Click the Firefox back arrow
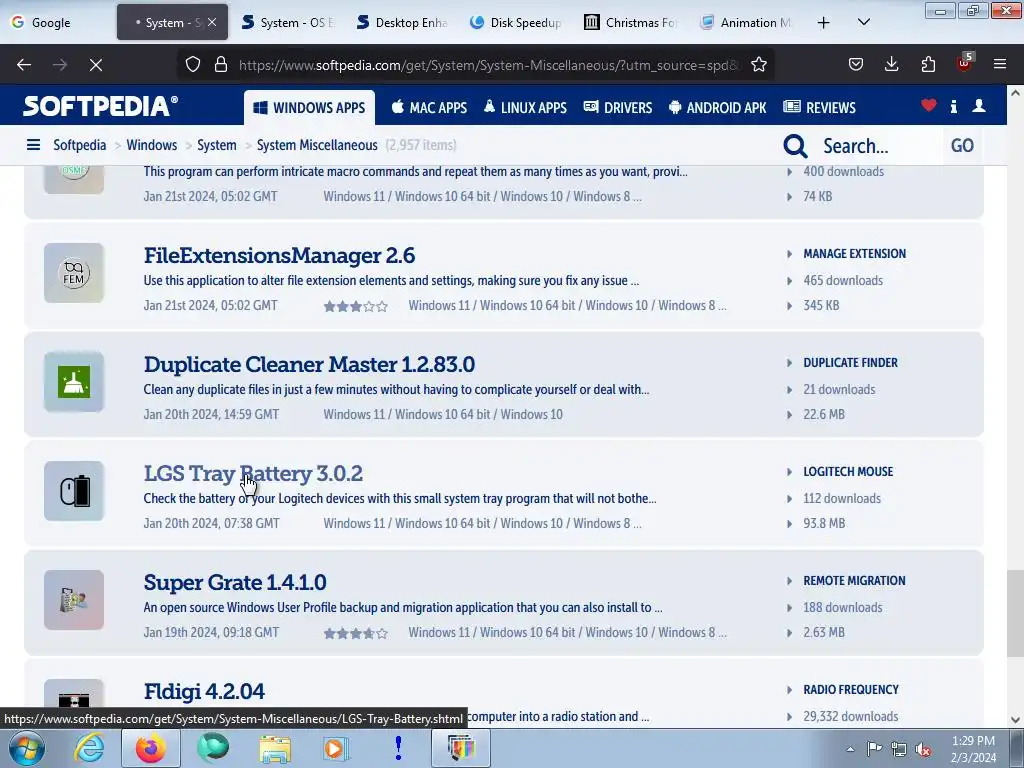The image size is (1024, 768). click(x=24, y=65)
